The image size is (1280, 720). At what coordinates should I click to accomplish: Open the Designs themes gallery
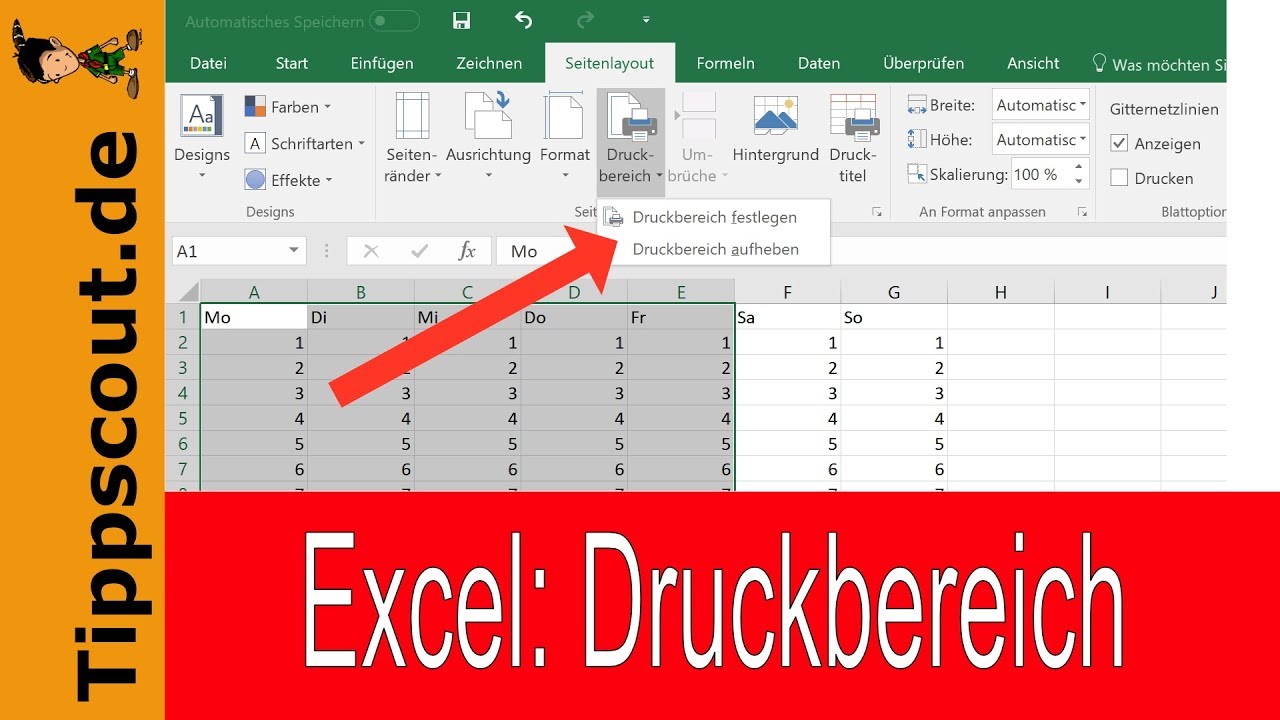coord(202,138)
